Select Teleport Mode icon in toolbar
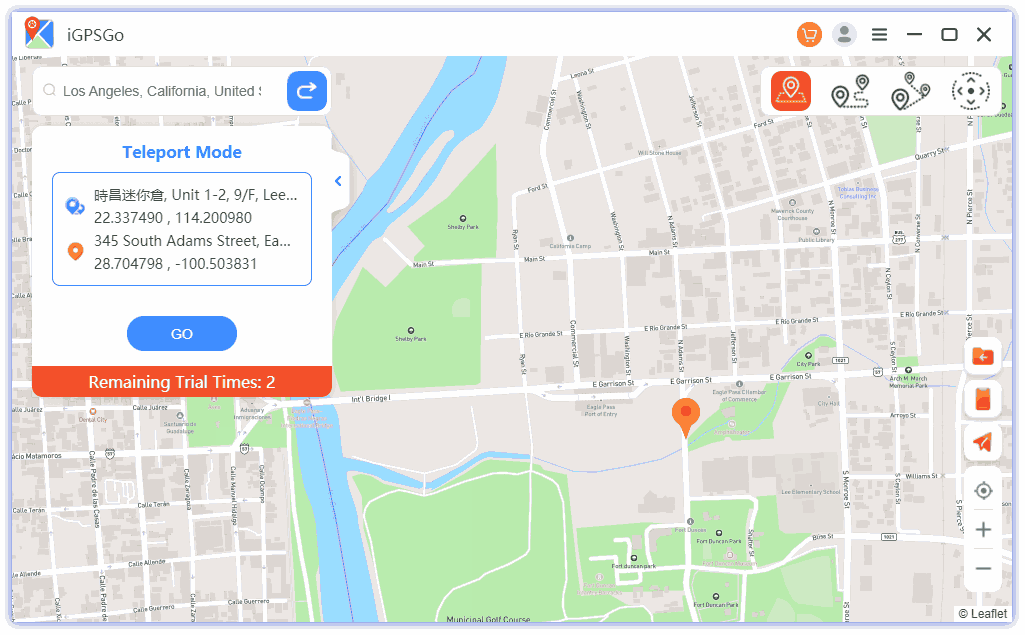1025x635 pixels. click(x=790, y=91)
